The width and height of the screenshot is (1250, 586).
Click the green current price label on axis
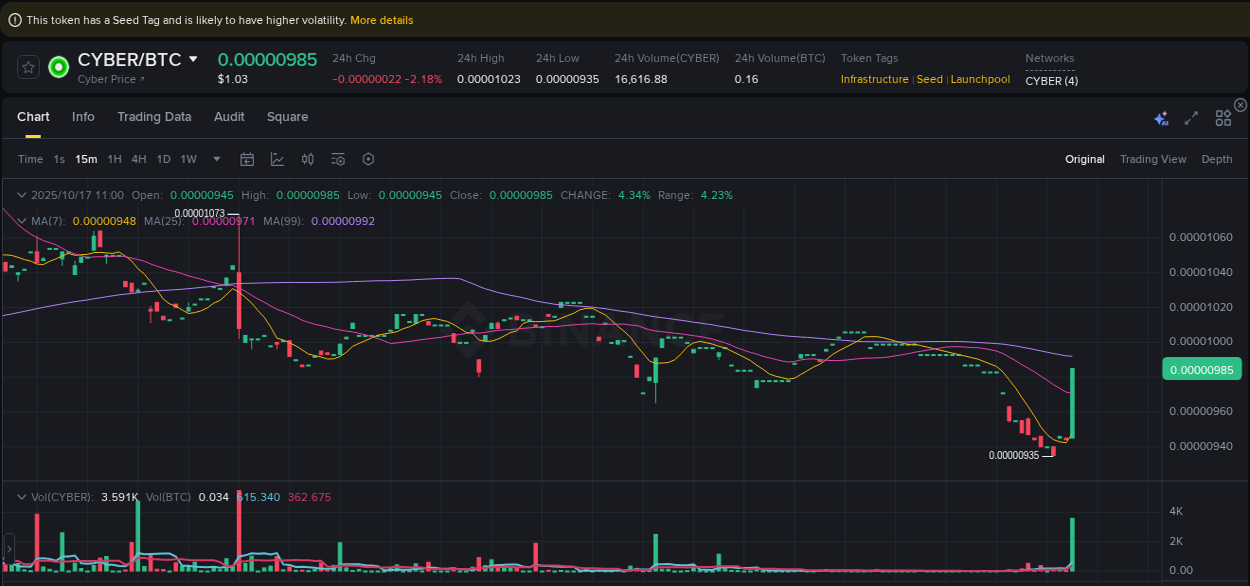(x=1202, y=369)
